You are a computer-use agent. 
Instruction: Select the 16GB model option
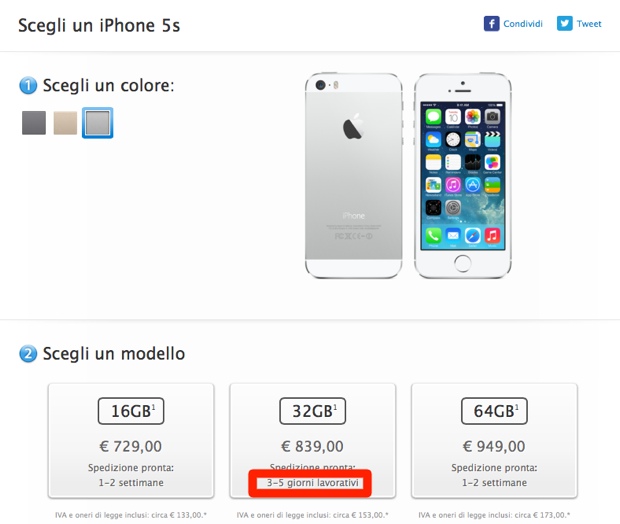[x=131, y=441]
